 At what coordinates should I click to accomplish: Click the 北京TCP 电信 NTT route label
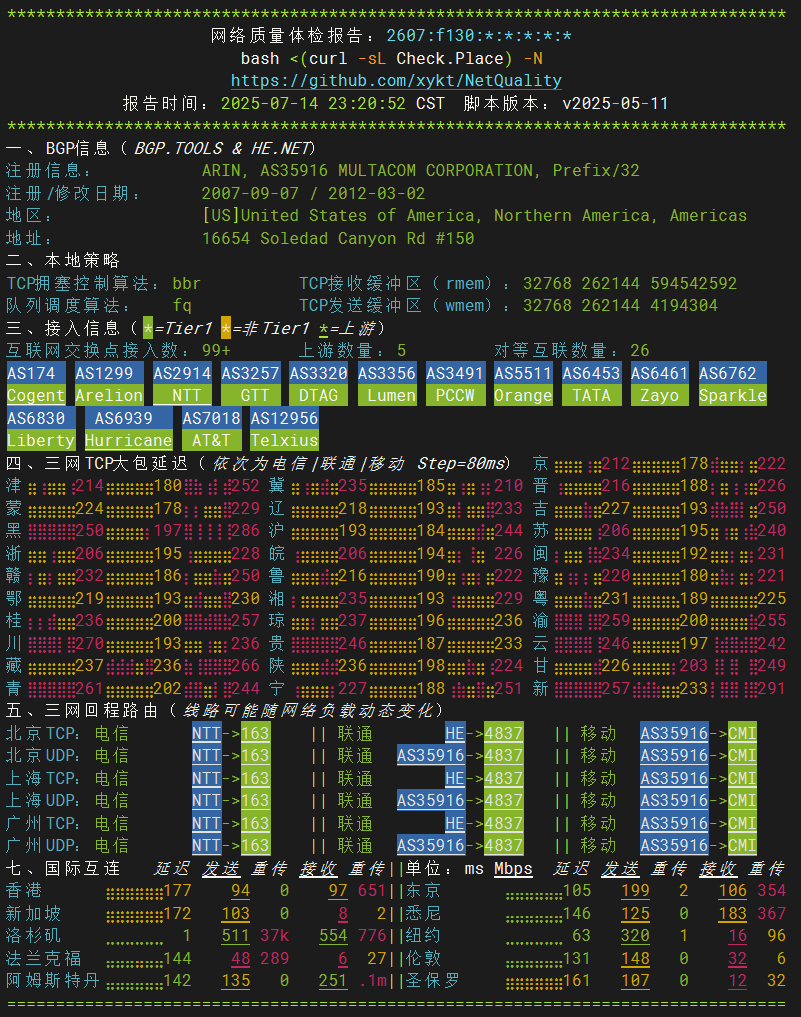[206, 734]
